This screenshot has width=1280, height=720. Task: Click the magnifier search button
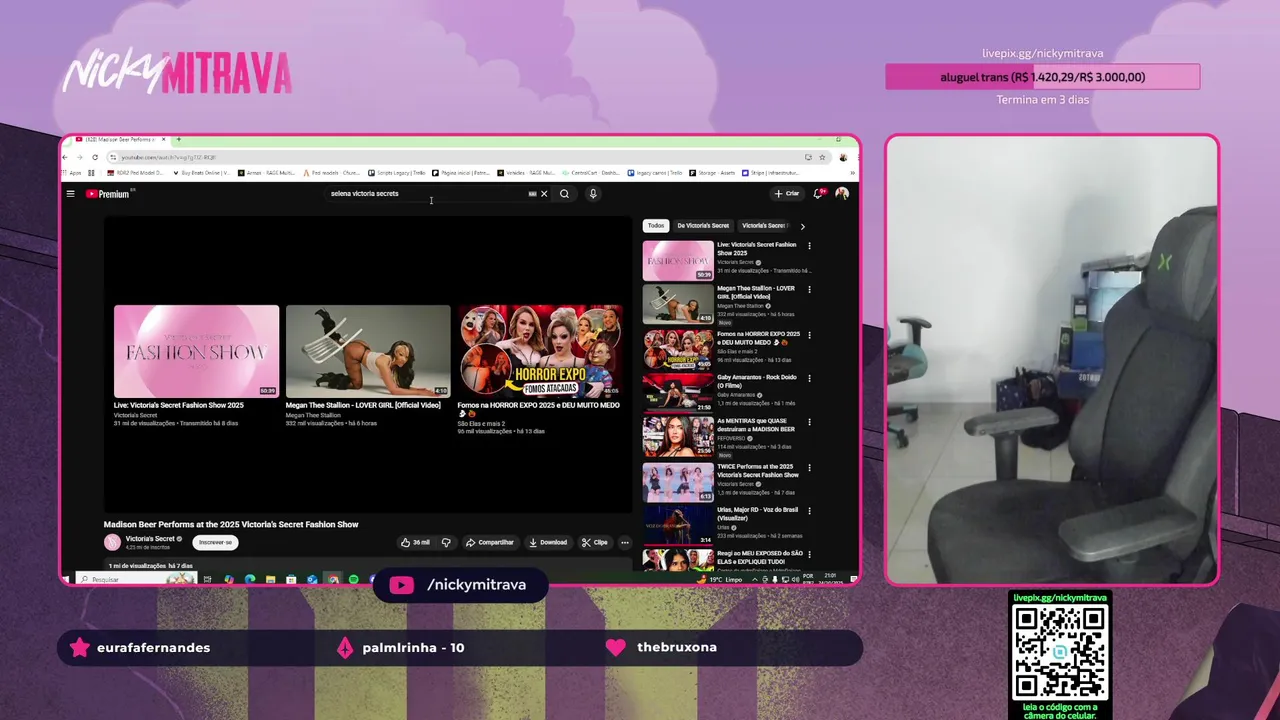[x=564, y=194]
